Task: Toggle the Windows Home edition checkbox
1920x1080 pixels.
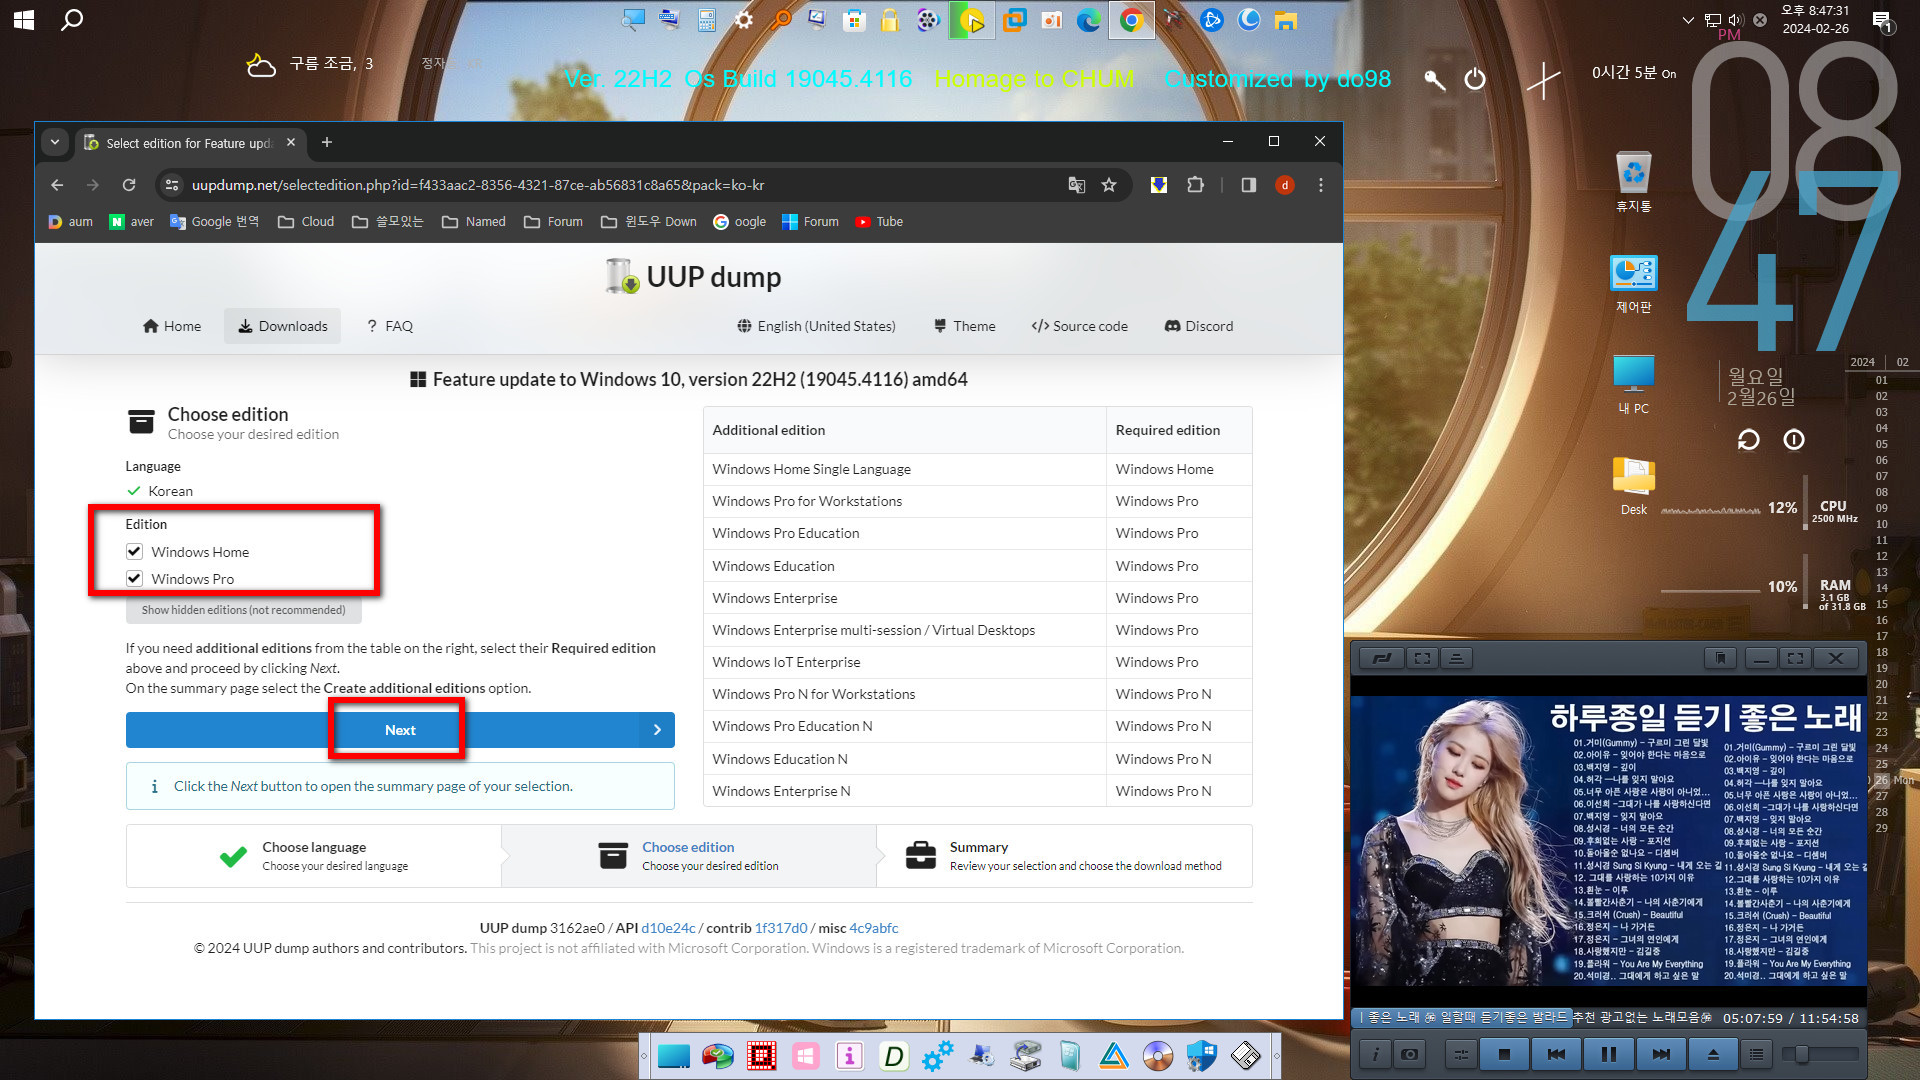Action: pos(134,551)
